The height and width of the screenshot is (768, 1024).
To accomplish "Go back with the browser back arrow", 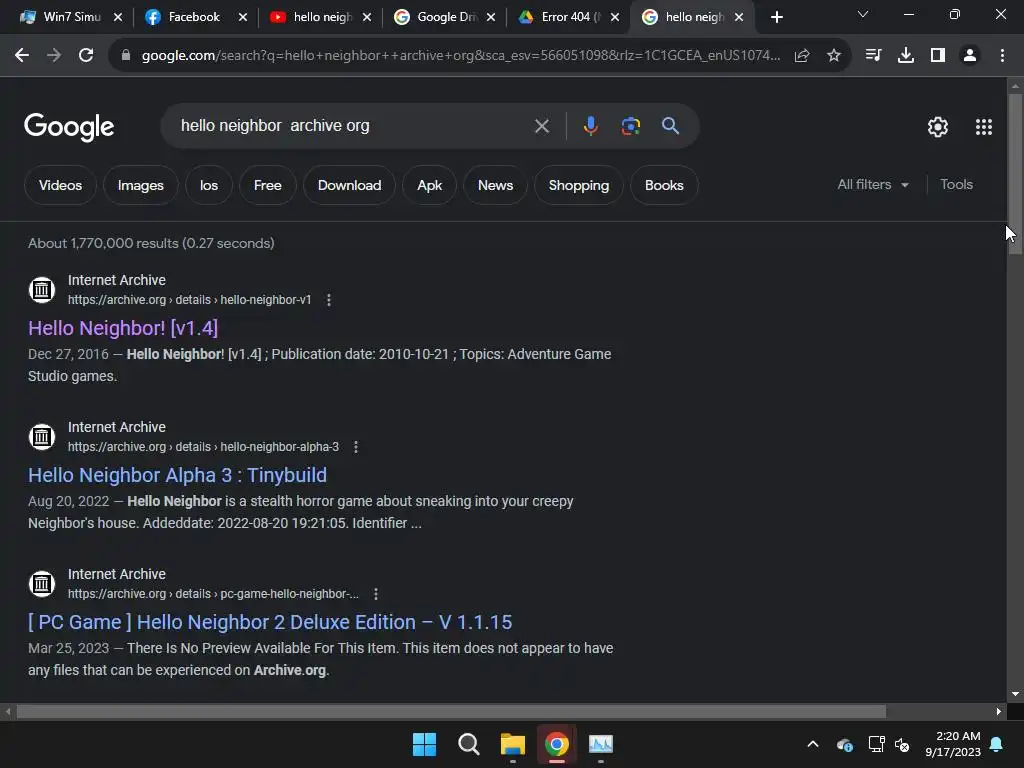I will 22,56.
